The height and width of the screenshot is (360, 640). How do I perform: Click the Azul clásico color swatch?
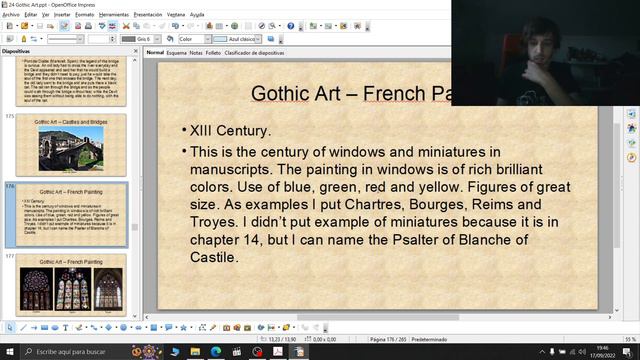point(220,39)
